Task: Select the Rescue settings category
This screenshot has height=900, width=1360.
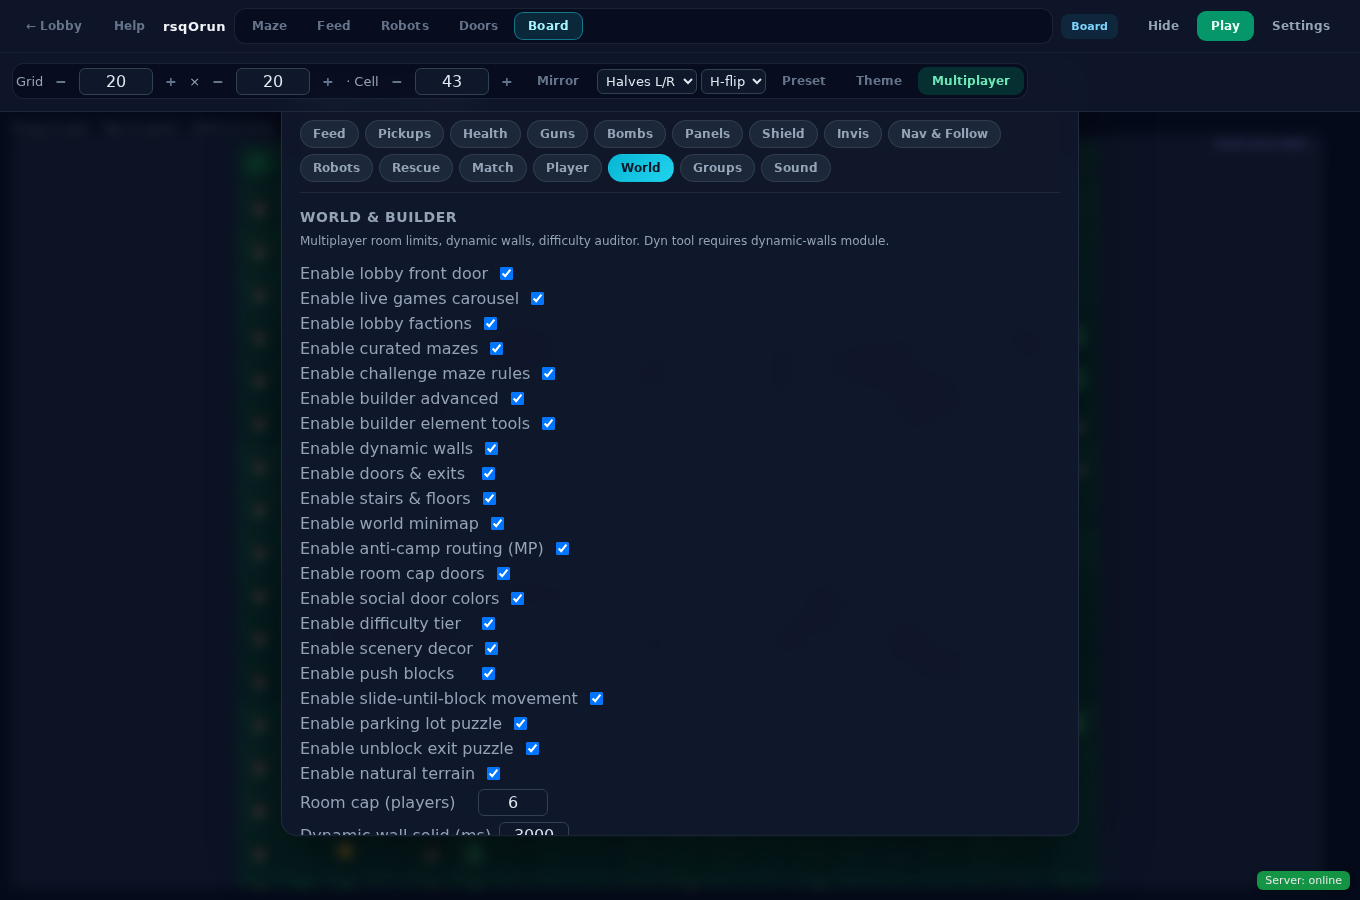Action: (x=416, y=168)
